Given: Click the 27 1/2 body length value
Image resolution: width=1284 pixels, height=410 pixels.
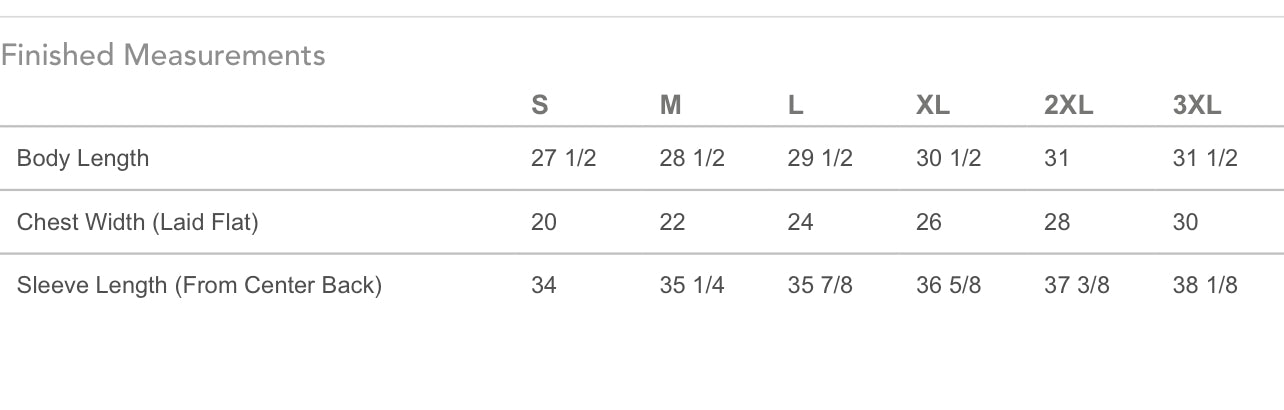Looking at the screenshot, I should [x=563, y=158].
